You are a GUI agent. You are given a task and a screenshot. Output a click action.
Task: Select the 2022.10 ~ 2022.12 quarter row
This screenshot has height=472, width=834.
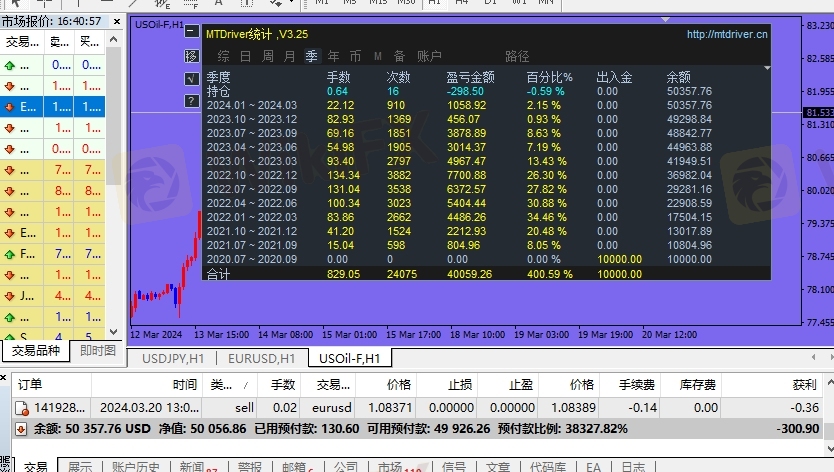(486, 175)
